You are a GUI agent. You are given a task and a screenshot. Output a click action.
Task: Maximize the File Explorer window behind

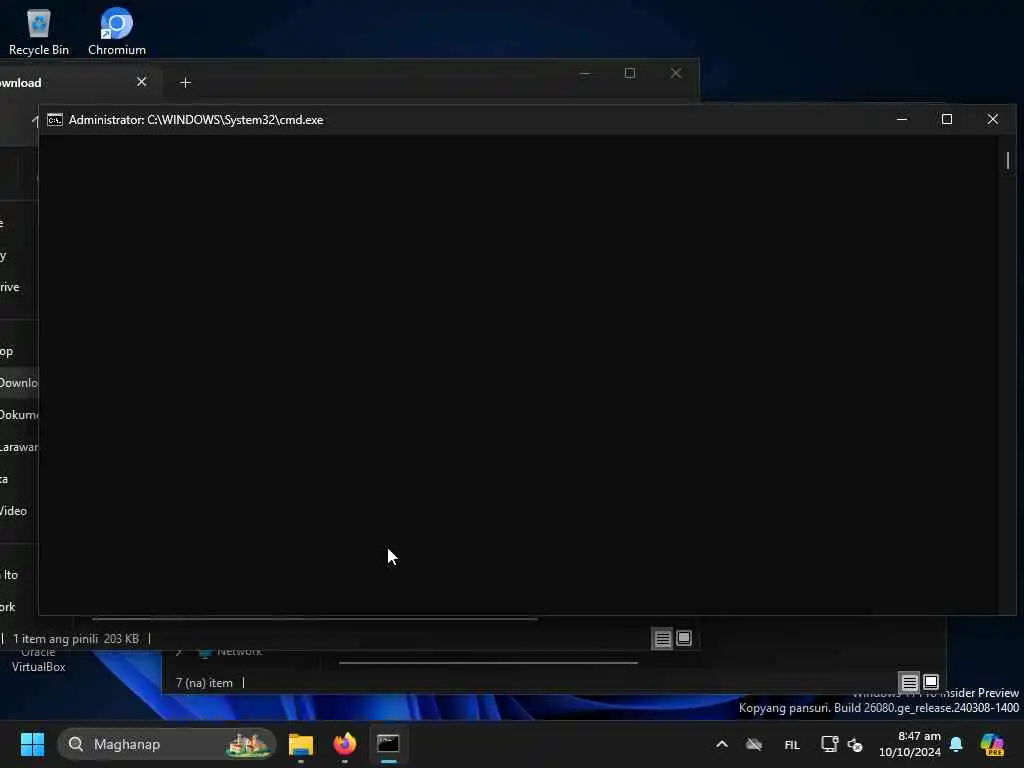630,73
